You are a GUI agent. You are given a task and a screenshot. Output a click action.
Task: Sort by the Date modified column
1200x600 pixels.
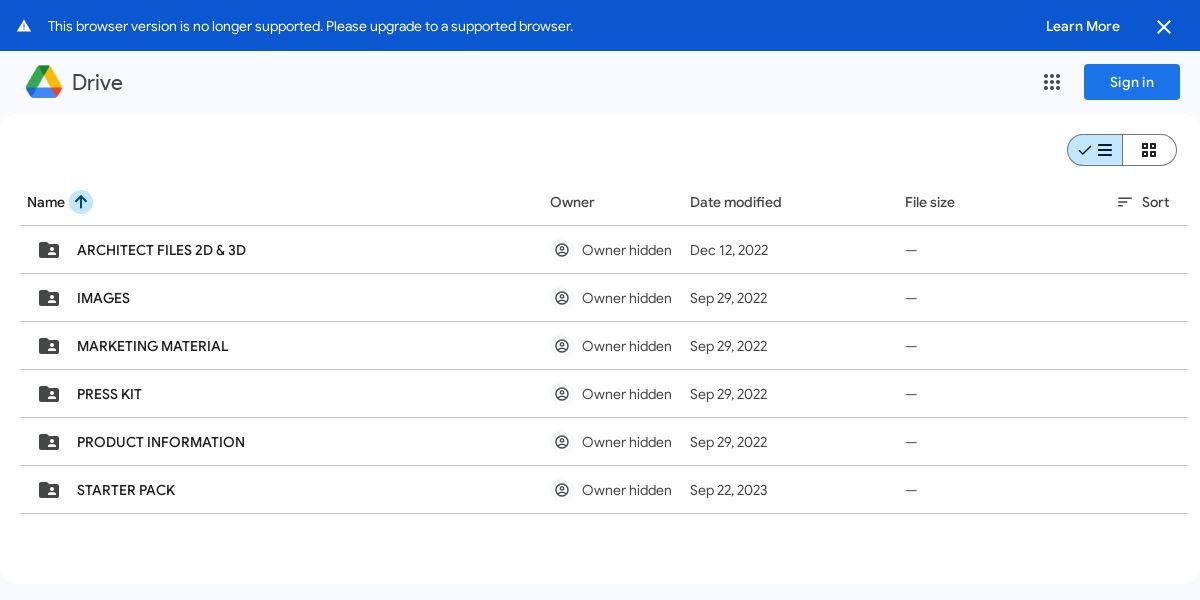735,202
